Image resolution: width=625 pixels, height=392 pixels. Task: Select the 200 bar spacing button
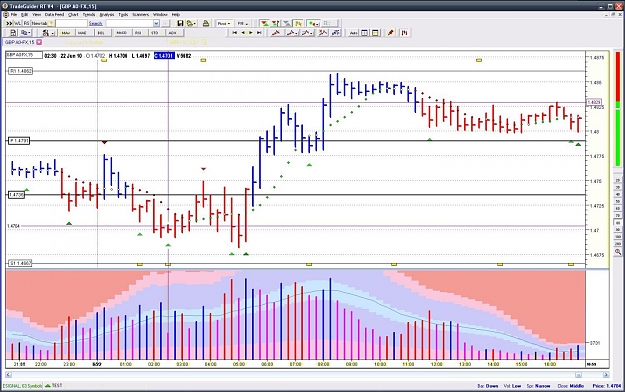[x=618, y=244]
